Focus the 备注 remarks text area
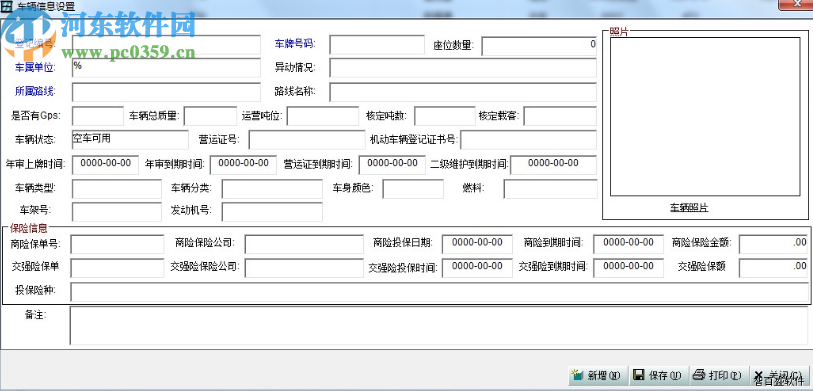The width and height of the screenshot is (813, 391). (x=440, y=326)
